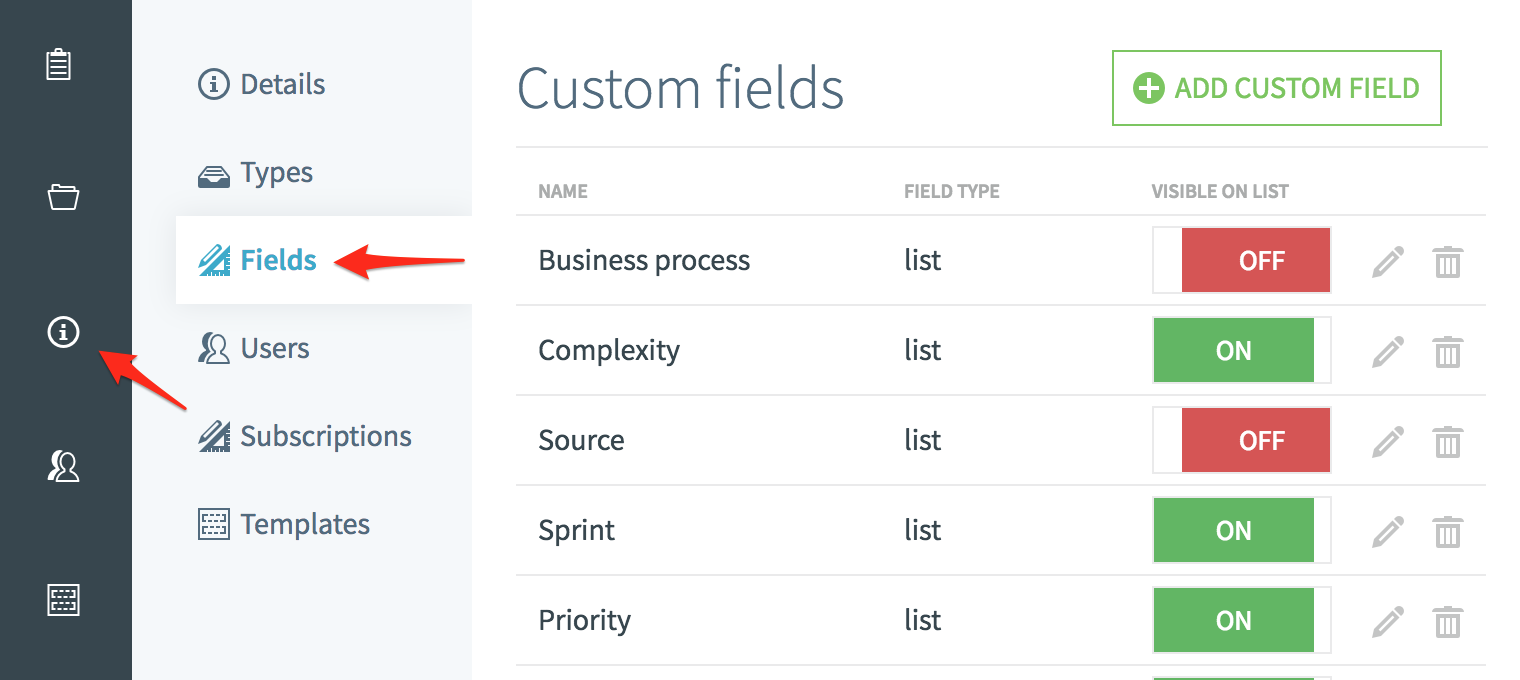Select the Source field name
Viewport: 1520px width, 680px height.
click(x=581, y=441)
